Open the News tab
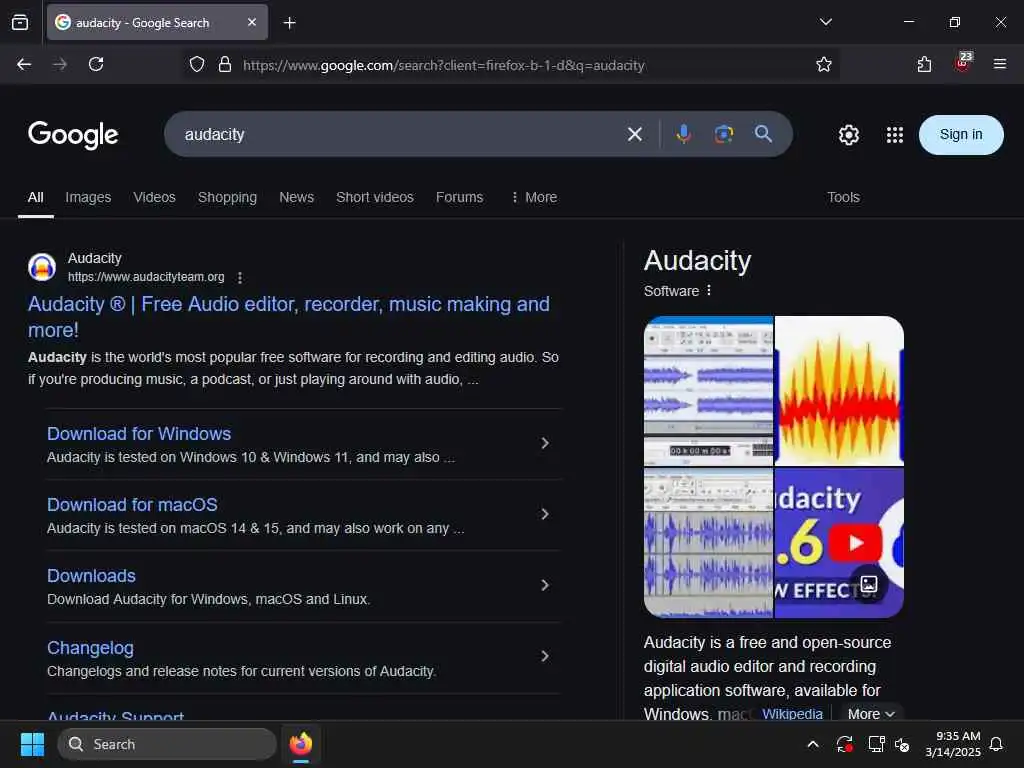Screen dimensions: 1024x768 296,197
